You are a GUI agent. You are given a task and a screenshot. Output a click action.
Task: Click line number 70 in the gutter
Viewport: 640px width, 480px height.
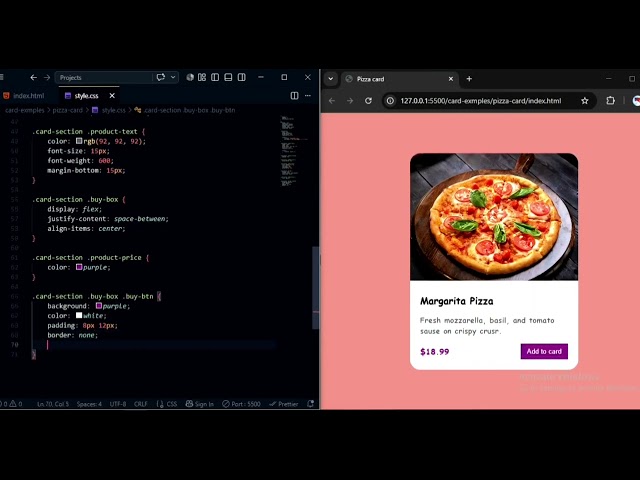point(15,345)
